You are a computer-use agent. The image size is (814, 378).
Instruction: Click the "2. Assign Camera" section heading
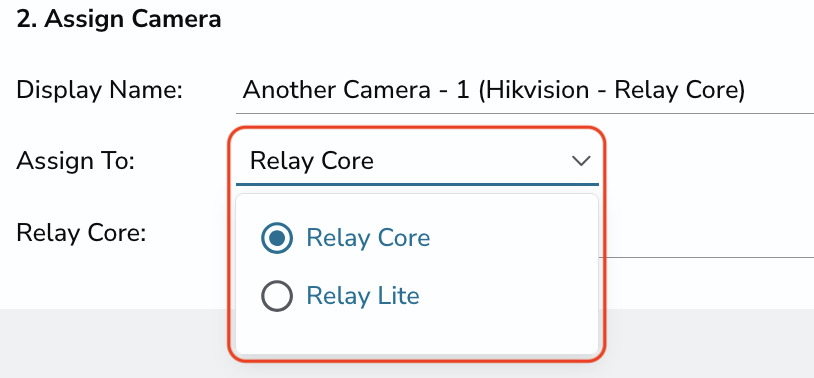119,19
